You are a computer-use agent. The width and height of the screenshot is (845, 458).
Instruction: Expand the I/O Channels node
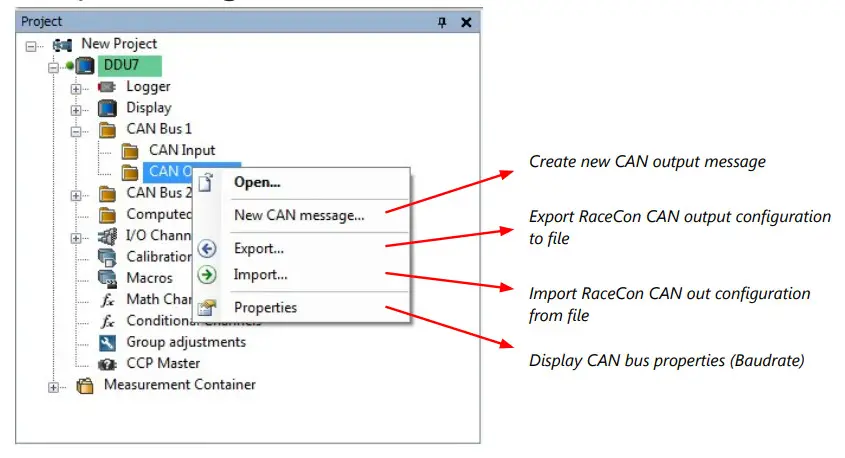pos(76,238)
